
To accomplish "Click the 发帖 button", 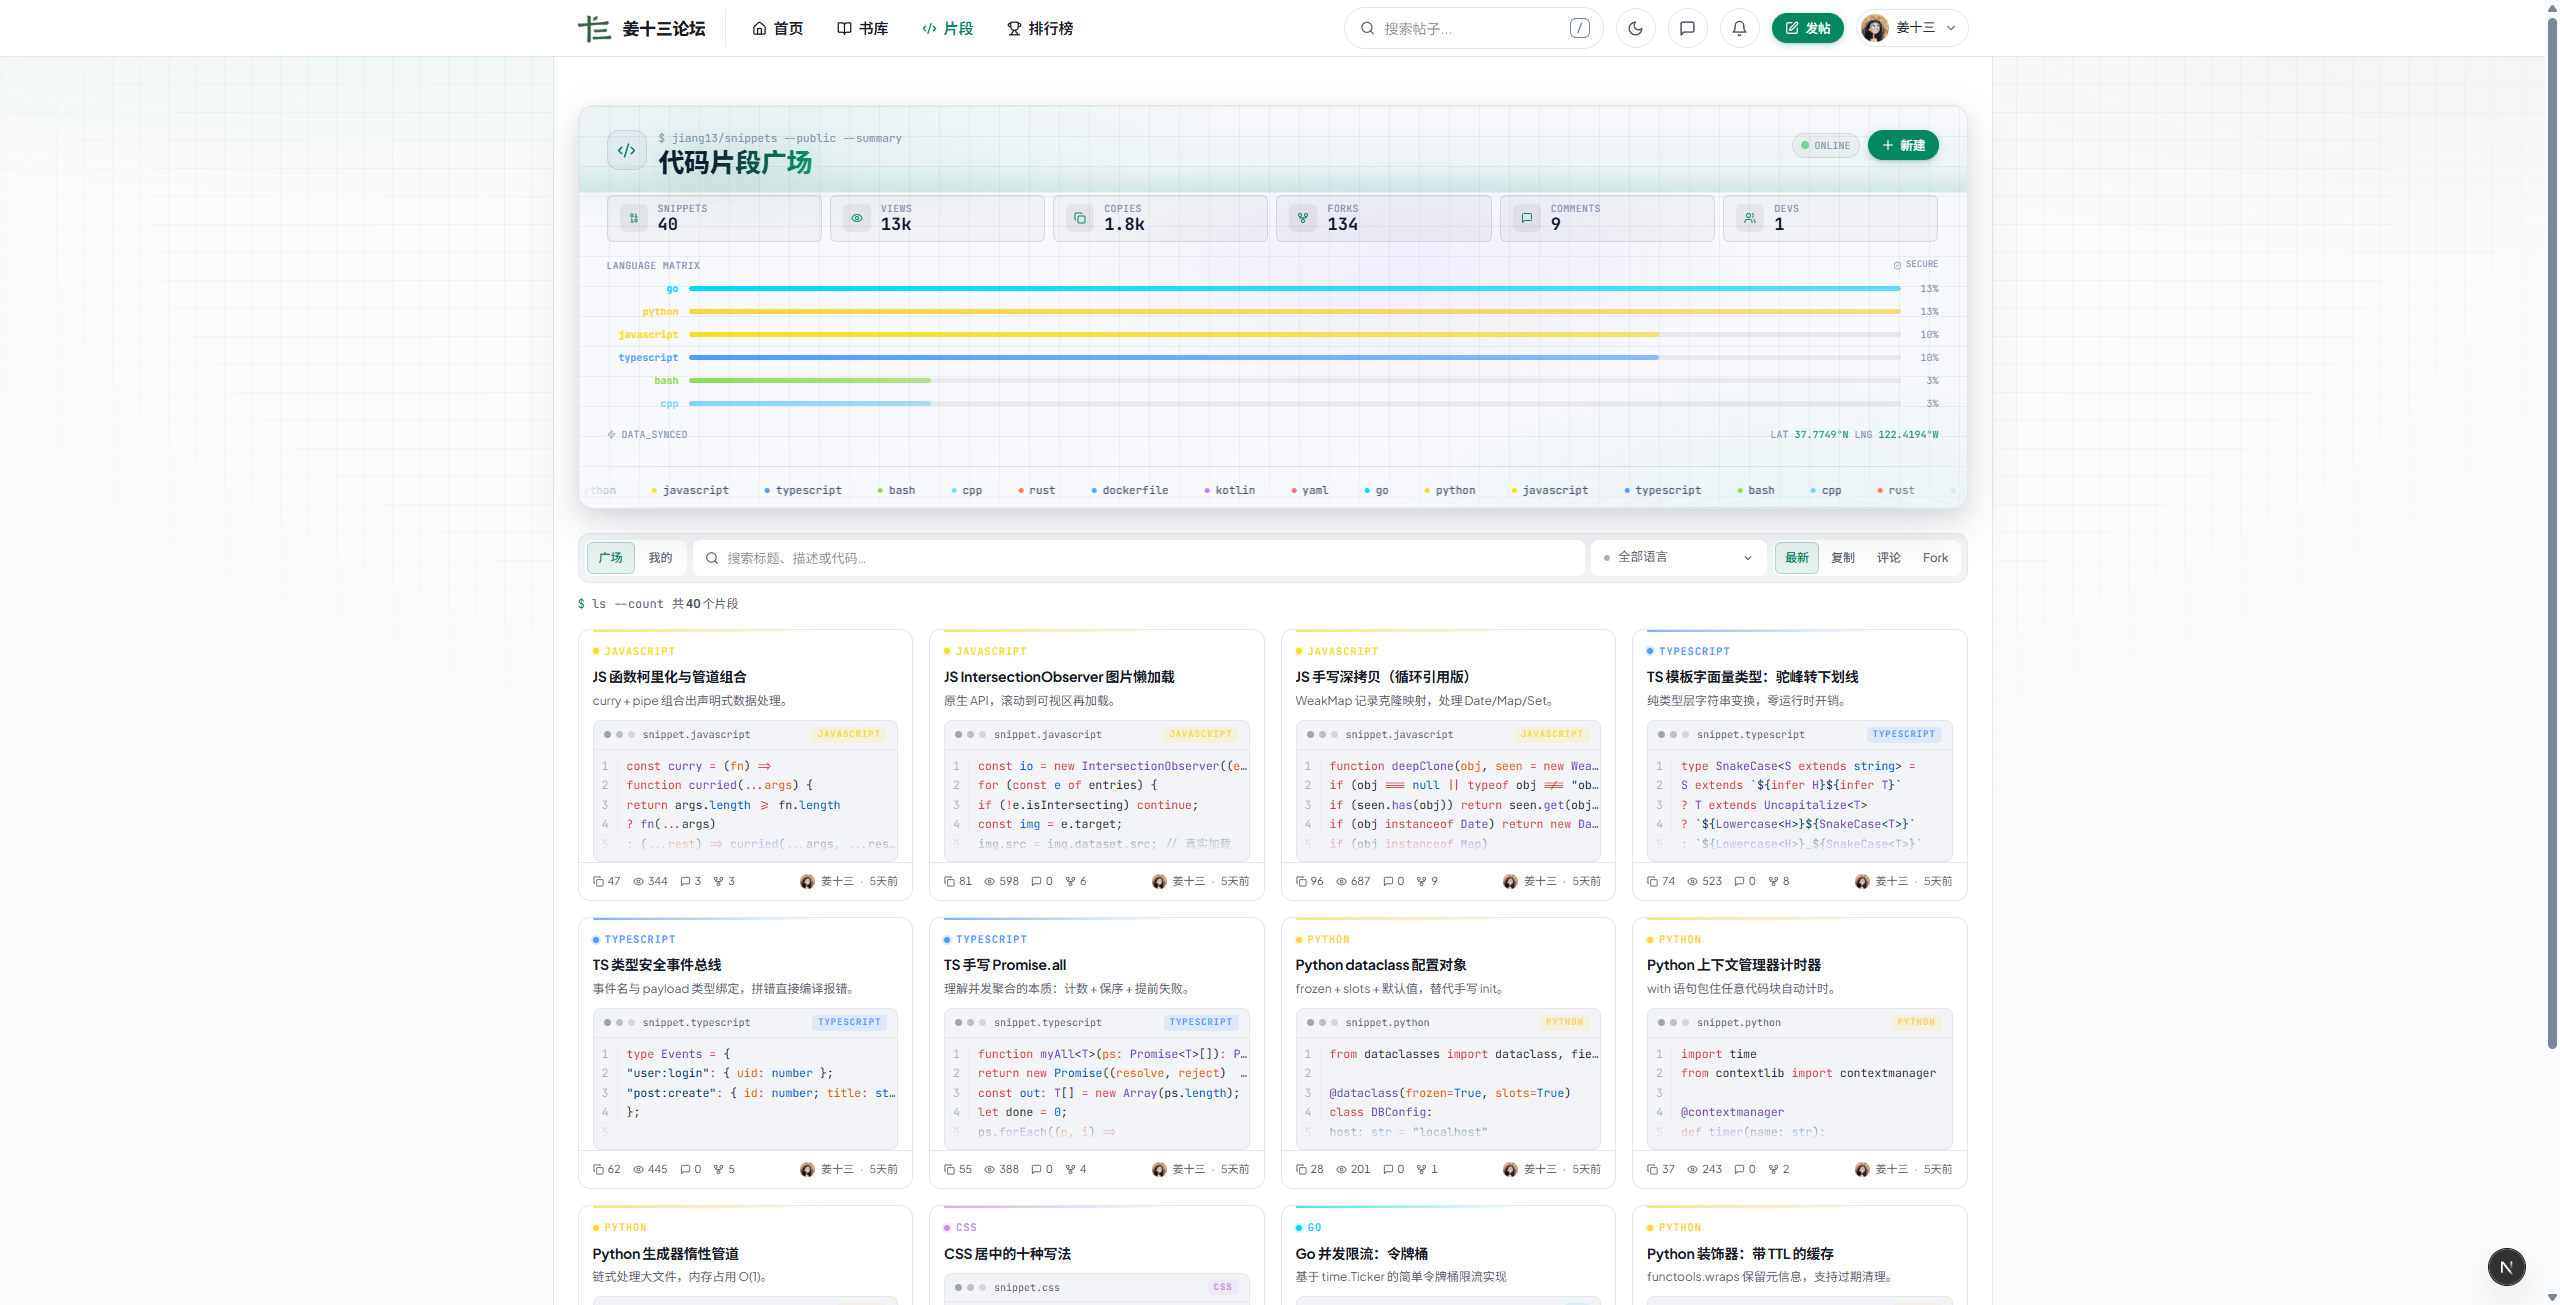I will click(1807, 28).
